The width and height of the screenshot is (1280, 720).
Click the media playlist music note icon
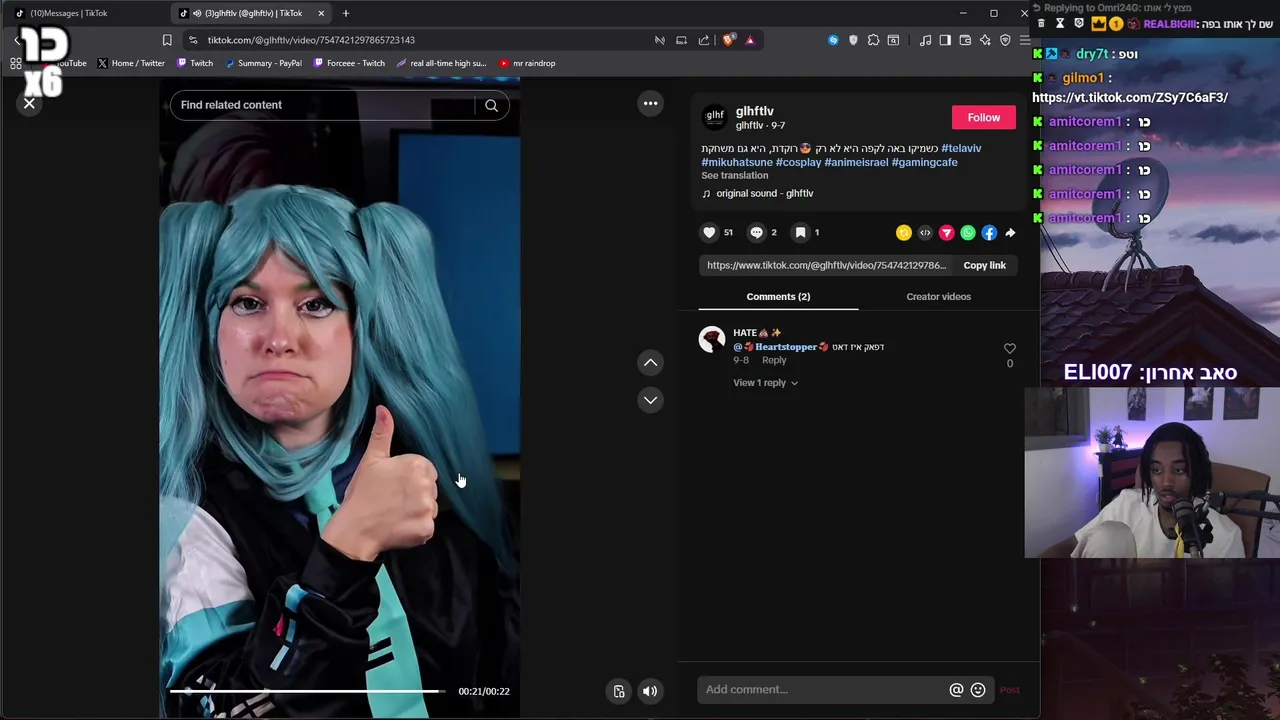click(x=925, y=40)
